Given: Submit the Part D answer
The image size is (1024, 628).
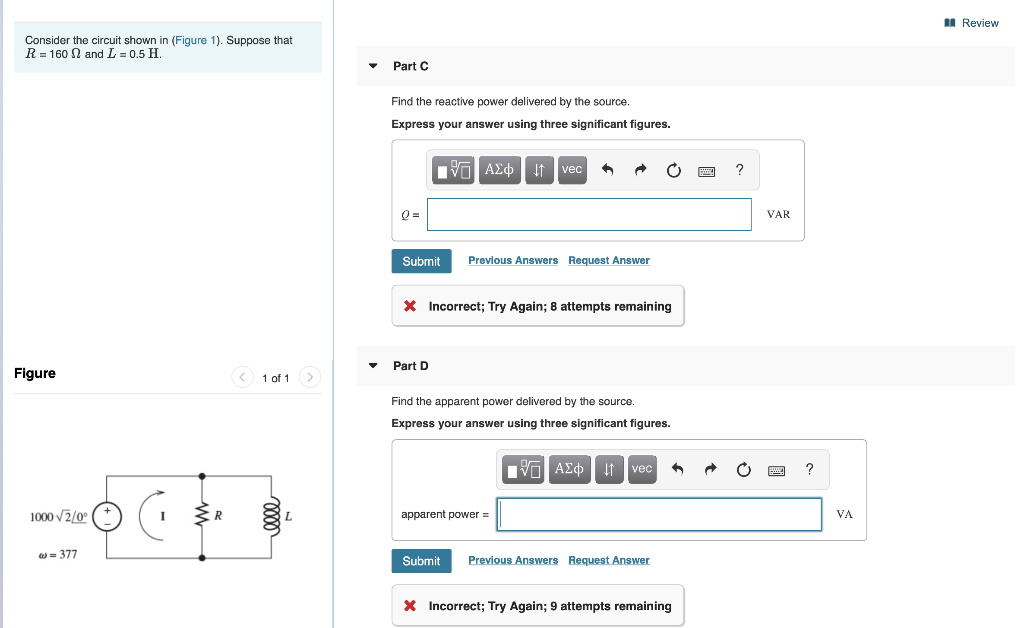Looking at the screenshot, I should point(421,561).
